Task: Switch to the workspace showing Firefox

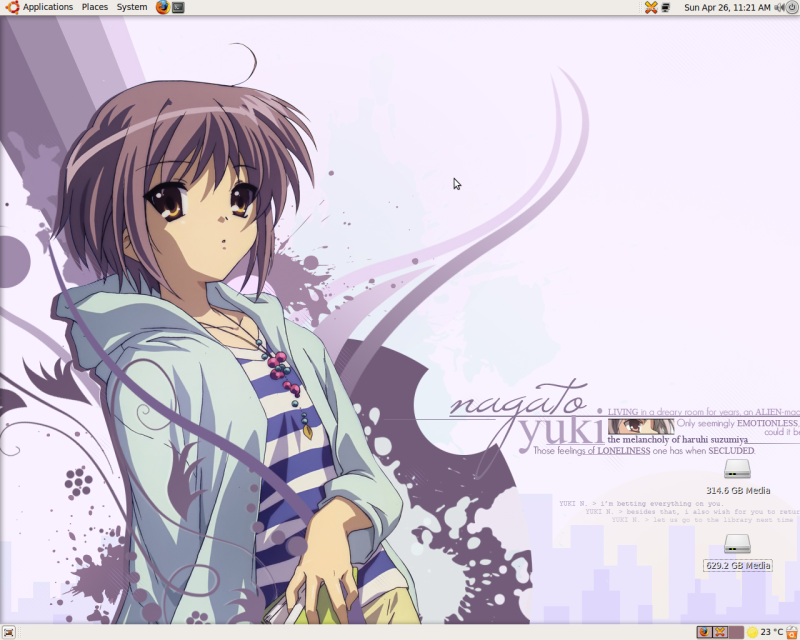Action: (704, 632)
